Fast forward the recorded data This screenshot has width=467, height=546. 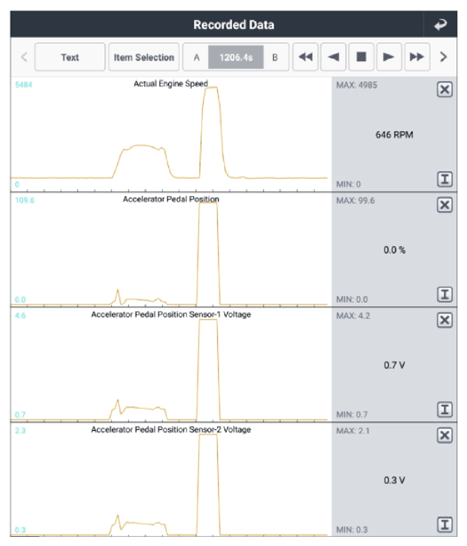point(417,57)
